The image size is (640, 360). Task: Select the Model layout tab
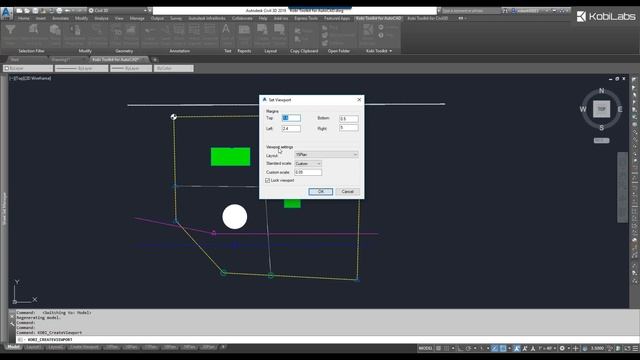13,347
